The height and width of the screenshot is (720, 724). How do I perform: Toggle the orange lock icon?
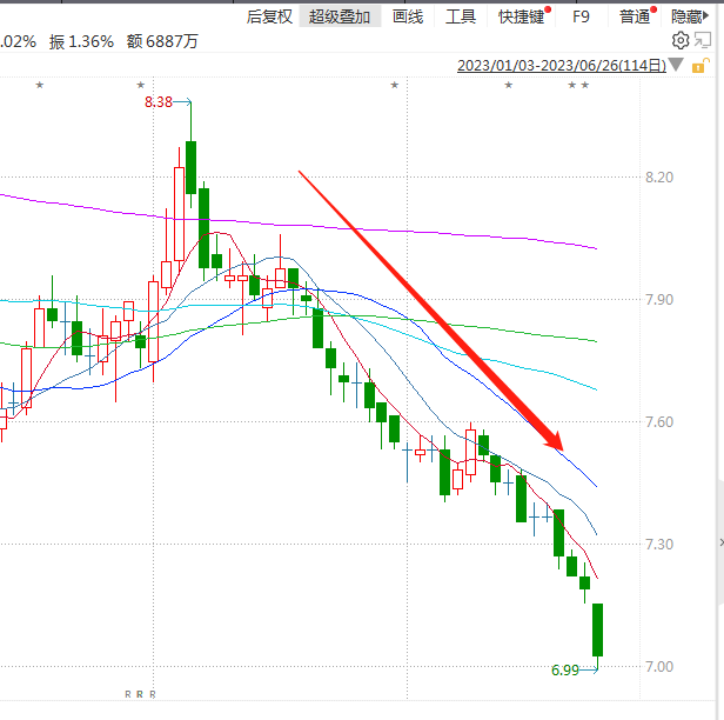[x=700, y=66]
